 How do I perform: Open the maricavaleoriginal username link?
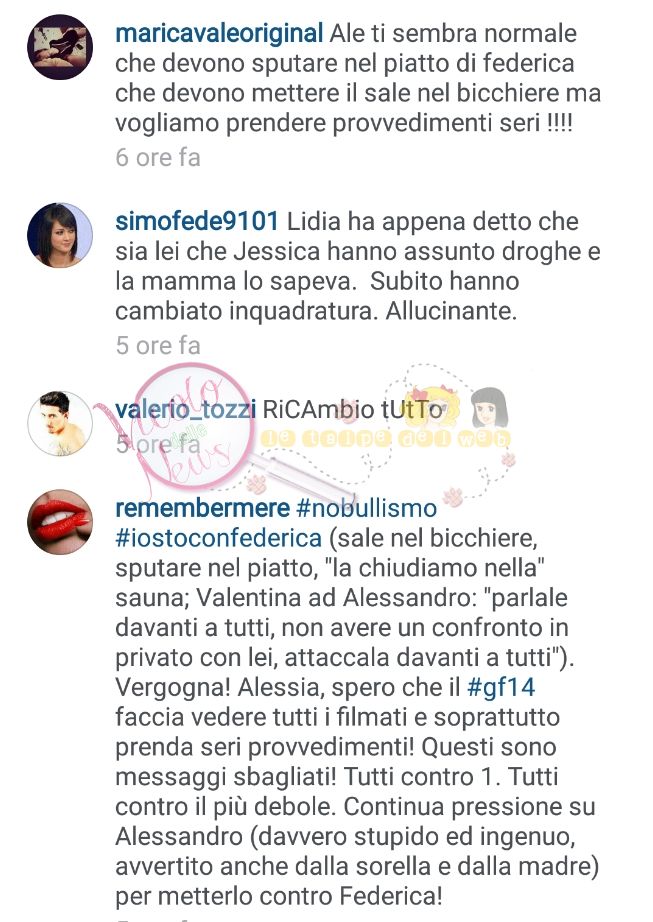pos(219,34)
